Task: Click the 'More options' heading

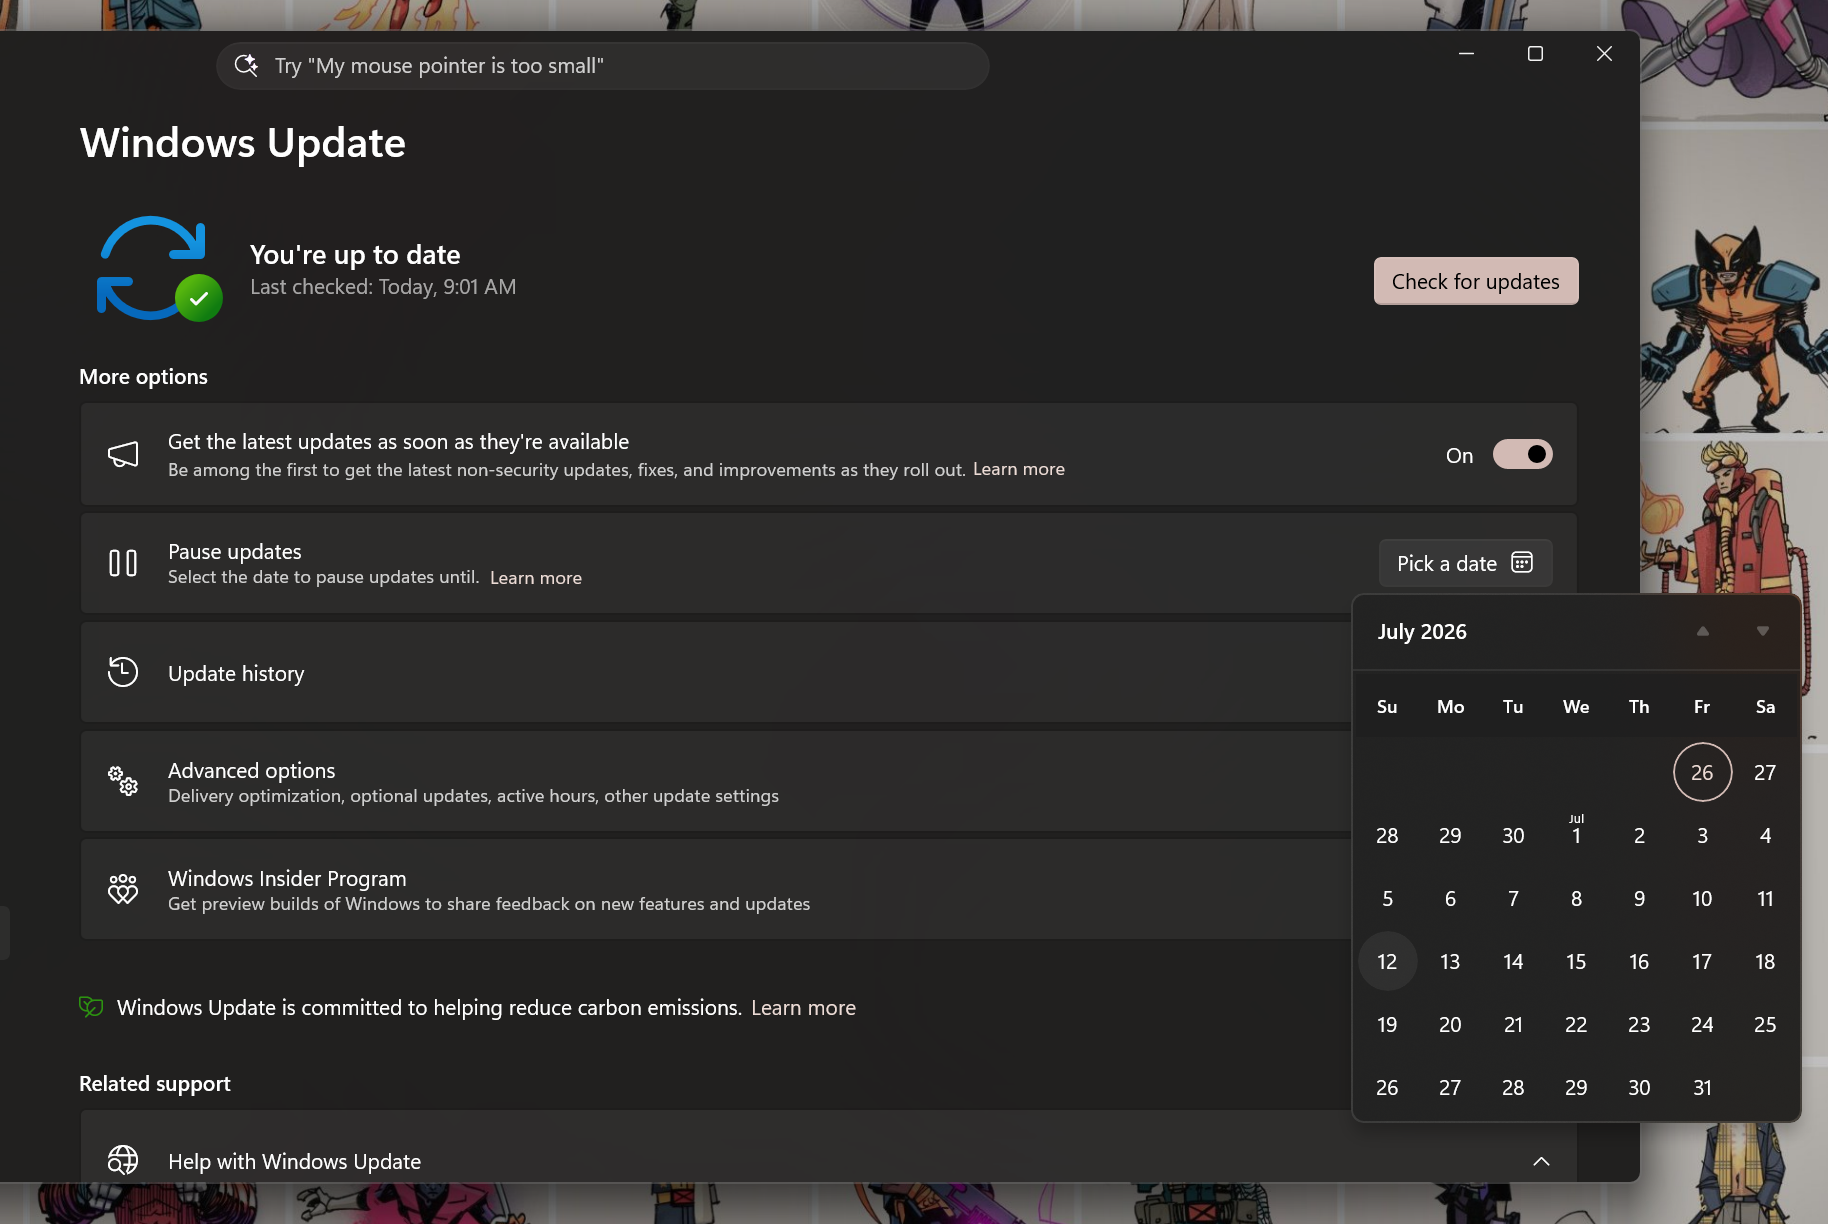Action: point(143,377)
